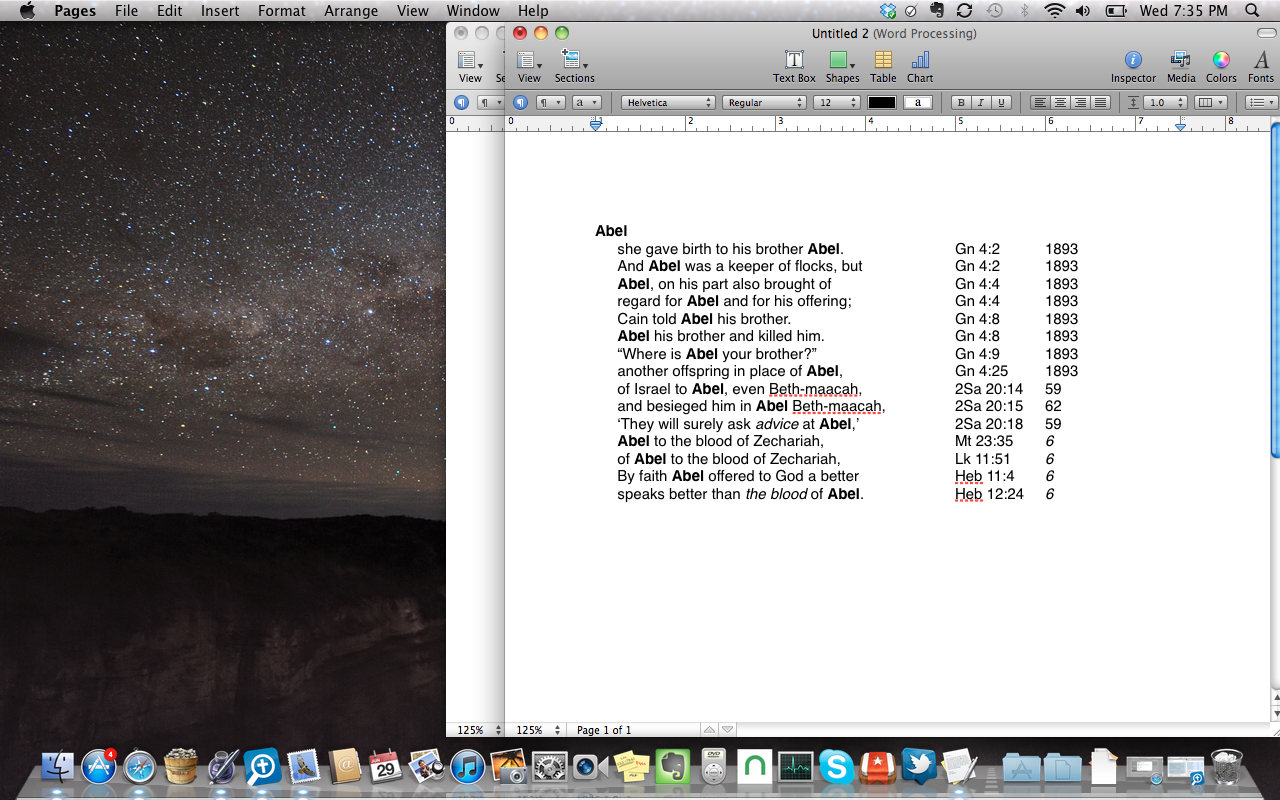Open the list style dropdown
This screenshot has width=1280, height=800.
click(x=1262, y=102)
